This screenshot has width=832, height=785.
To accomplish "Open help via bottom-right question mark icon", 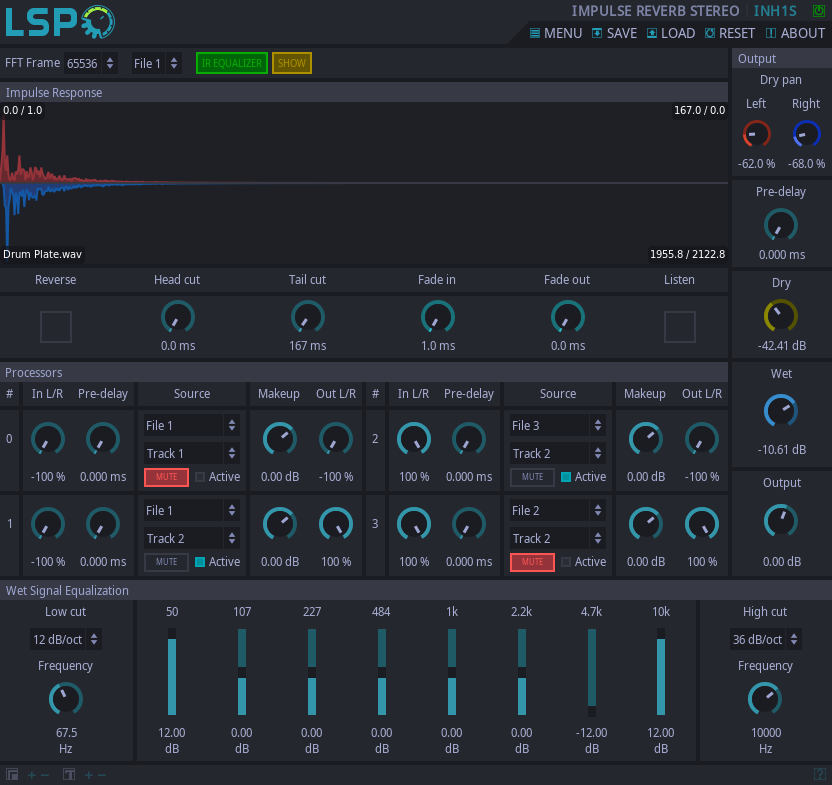I will click(819, 774).
